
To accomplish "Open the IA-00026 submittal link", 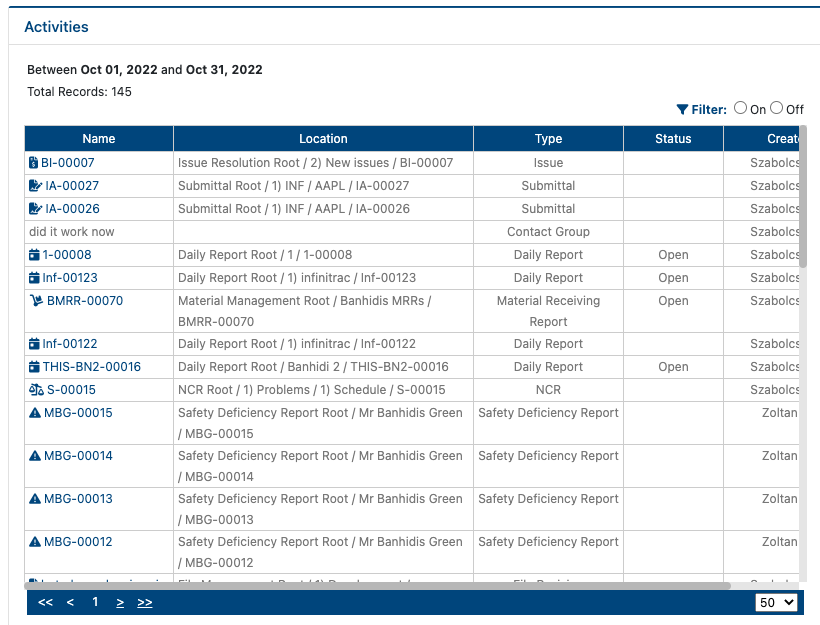I will [x=72, y=209].
